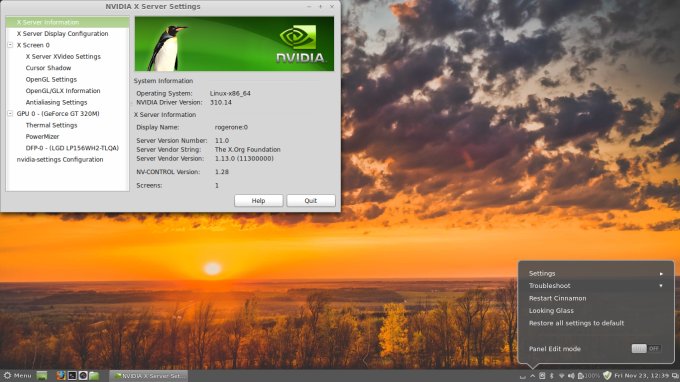Viewport: 680px width, 382px height.
Task: Select NVIDIA X Server Settings taskbar entry
Action: tap(149, 375)
